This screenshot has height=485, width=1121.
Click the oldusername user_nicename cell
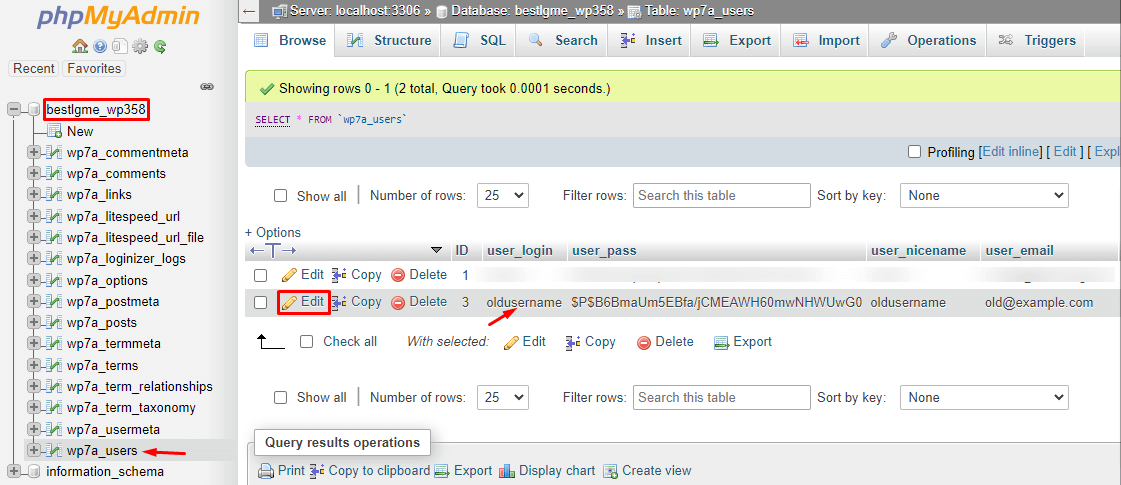coord(908,303)
